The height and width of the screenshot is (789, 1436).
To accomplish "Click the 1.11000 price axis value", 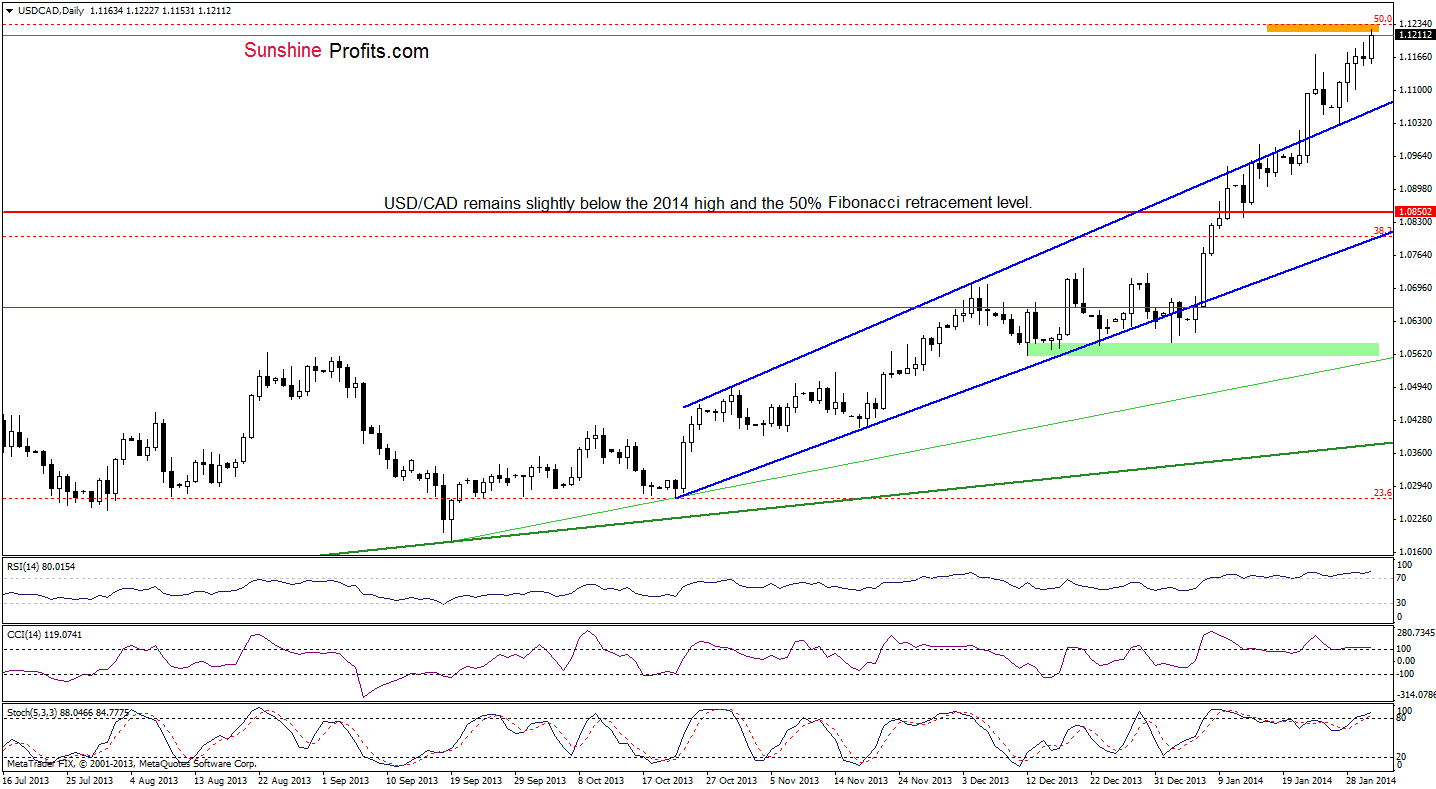I will click(x=1415, y=90).
